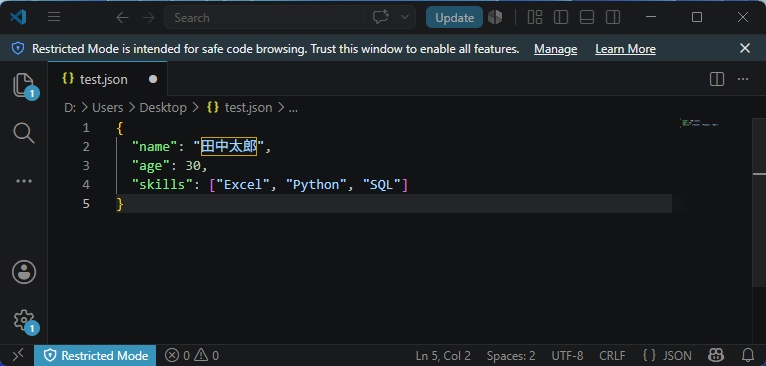Expand the chat dropdown chevron
The width and height of the screenshot is (766, 366).
(x=404, y=18)
